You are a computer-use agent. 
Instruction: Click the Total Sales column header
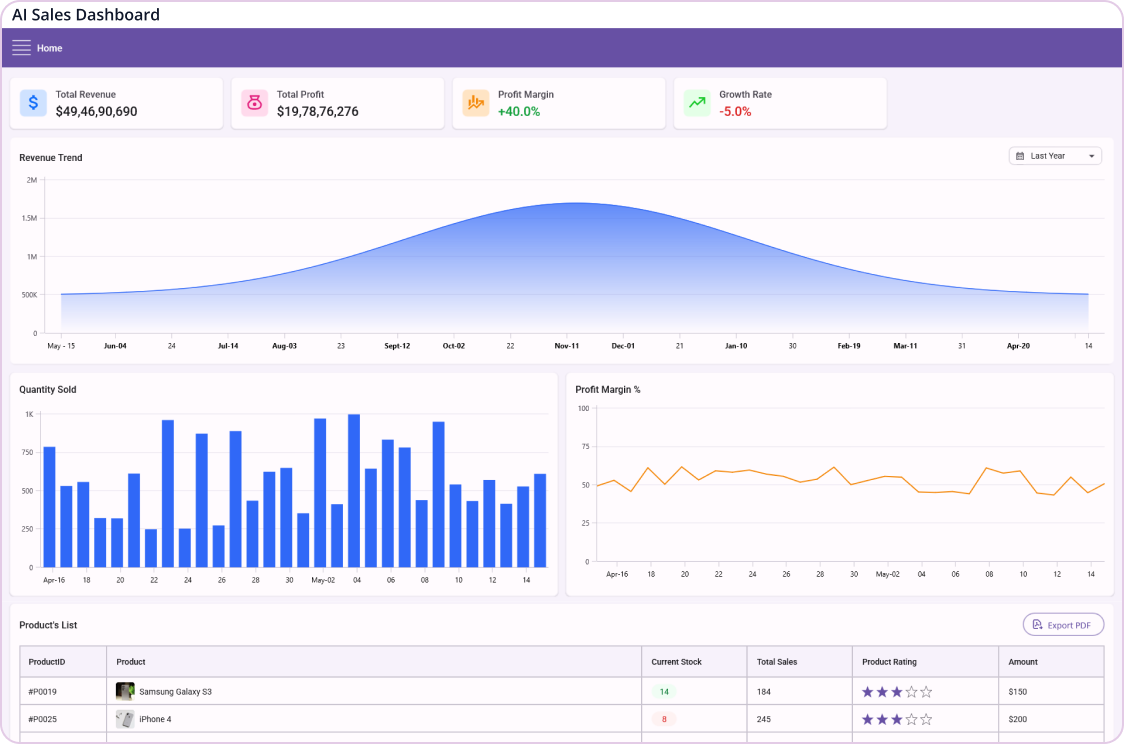coord(800,662)
